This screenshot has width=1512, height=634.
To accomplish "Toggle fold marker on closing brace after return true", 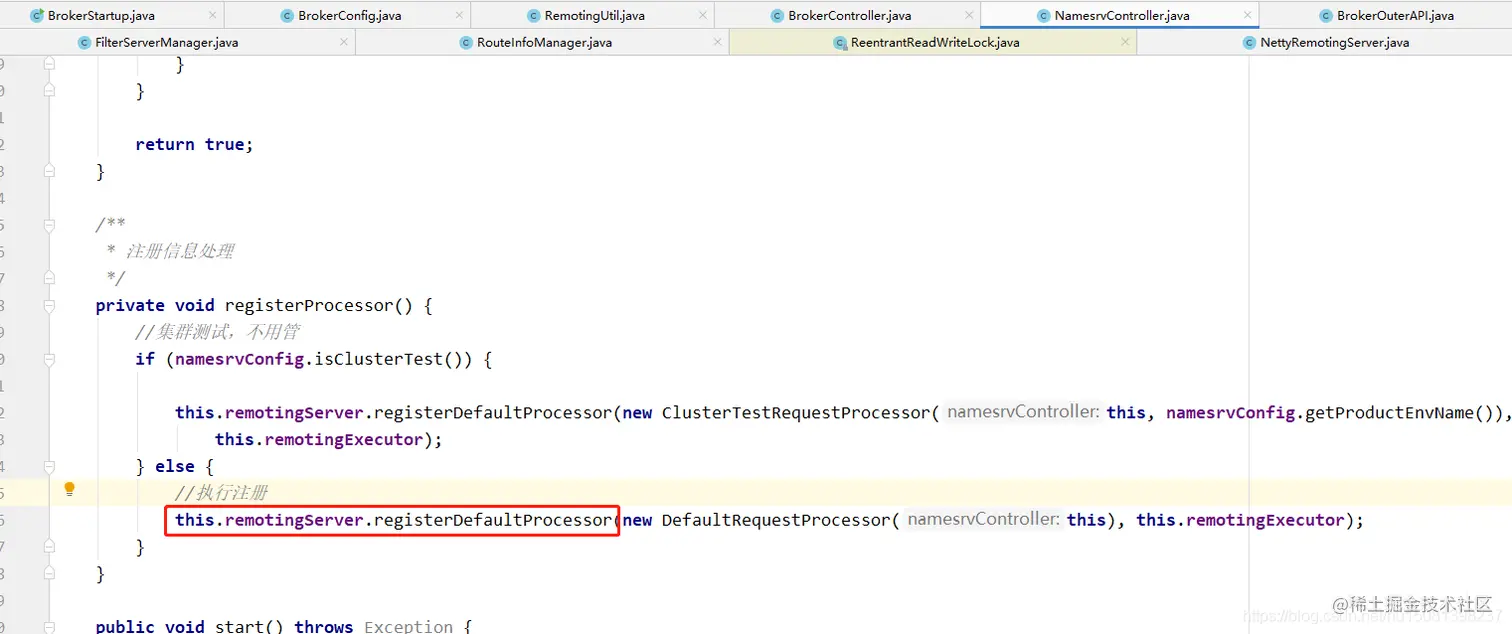I will click(x=49, y=171).
